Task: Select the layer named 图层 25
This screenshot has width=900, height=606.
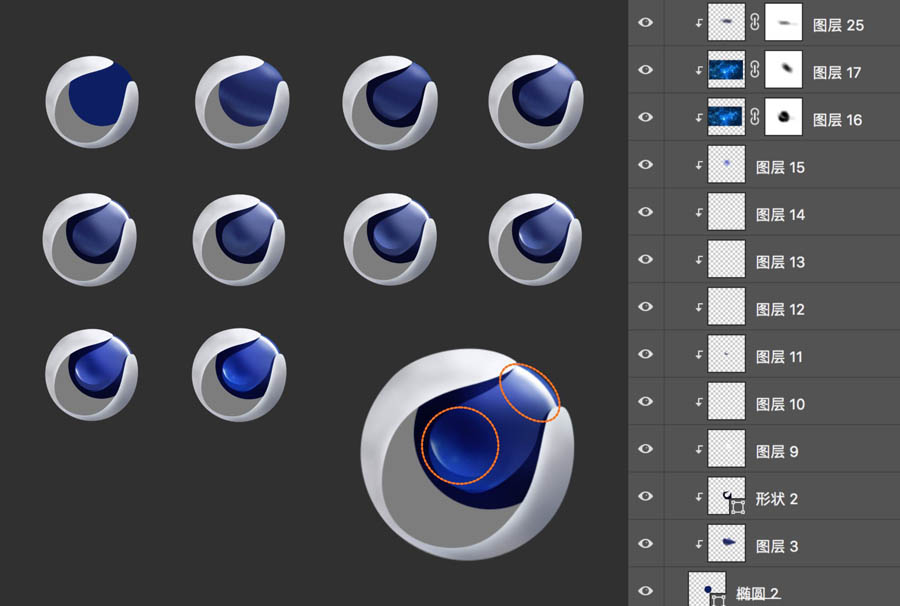Action: [838, 25]
